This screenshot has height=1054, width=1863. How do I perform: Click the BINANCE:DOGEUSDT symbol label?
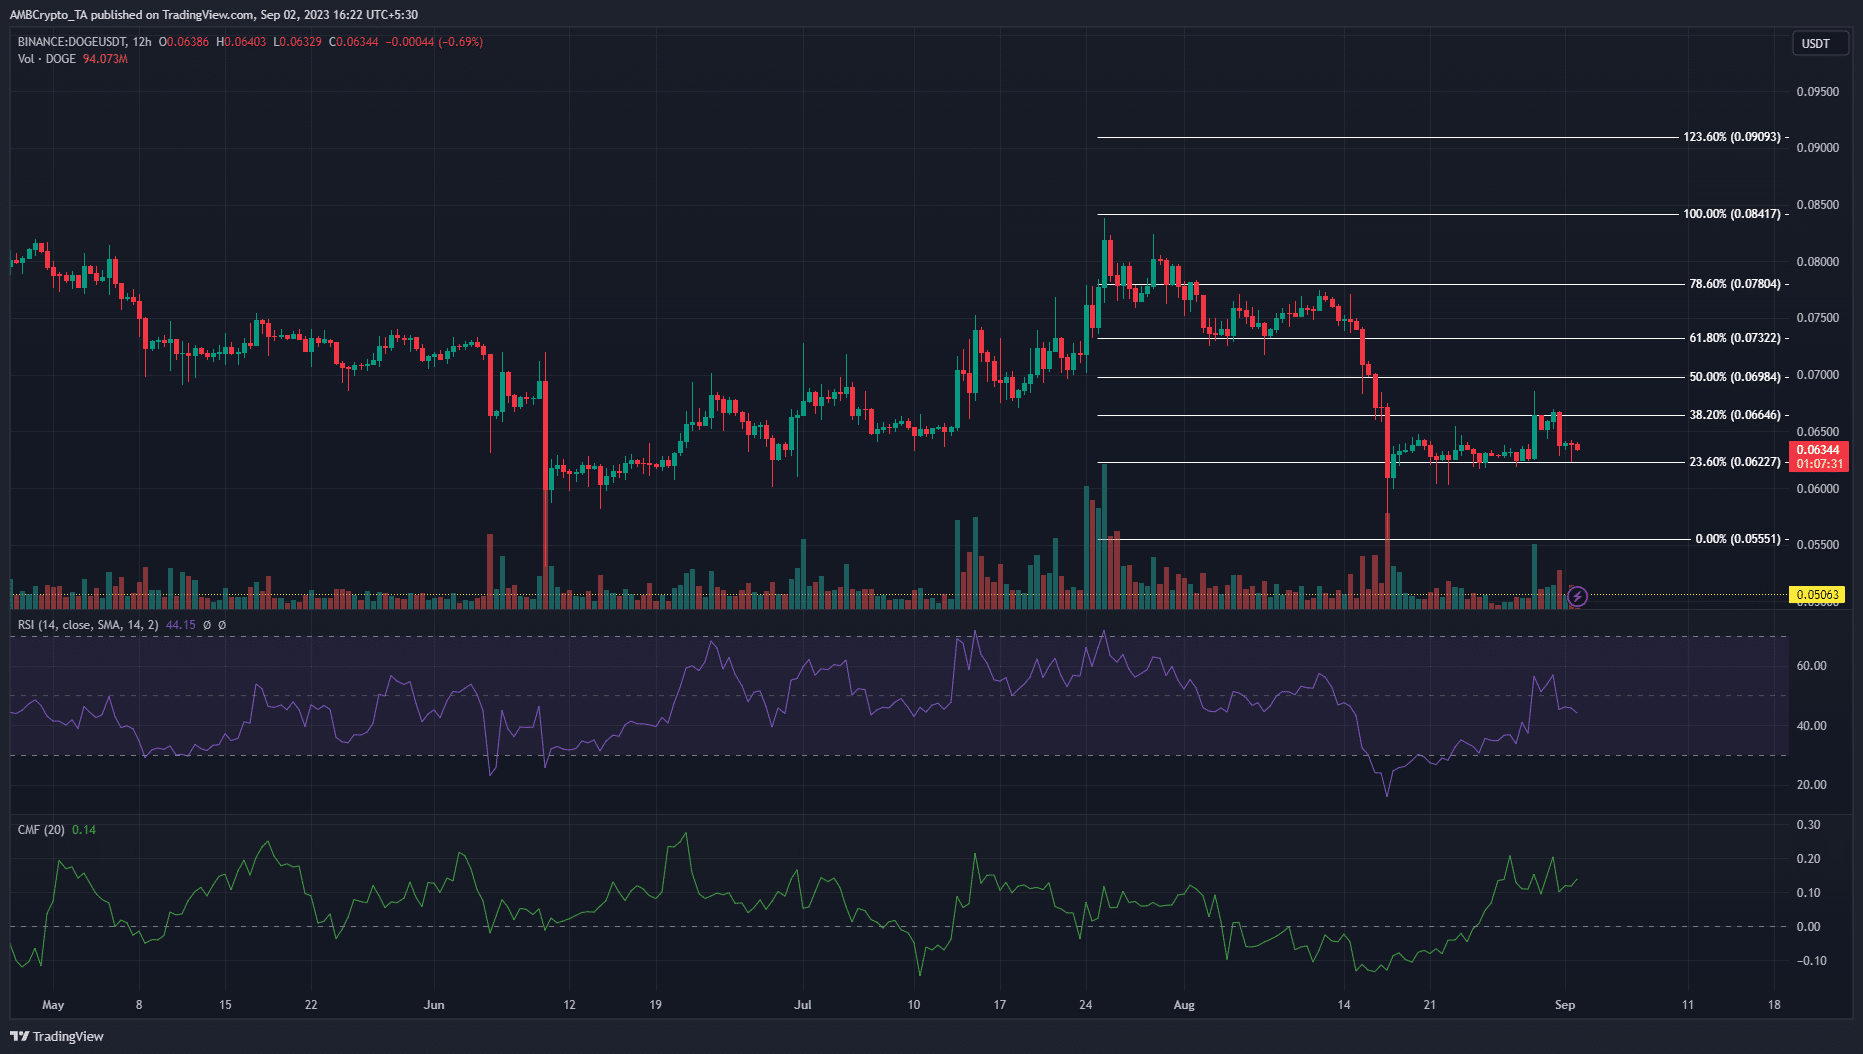click(x=72, y=42)
